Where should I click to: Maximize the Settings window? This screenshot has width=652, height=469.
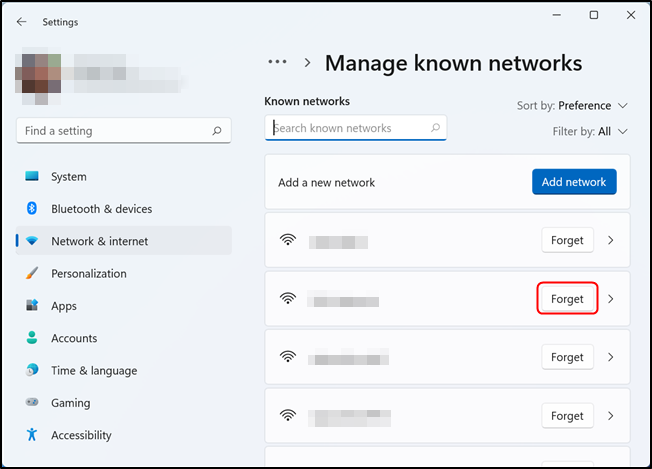click(x=594, y=15)
